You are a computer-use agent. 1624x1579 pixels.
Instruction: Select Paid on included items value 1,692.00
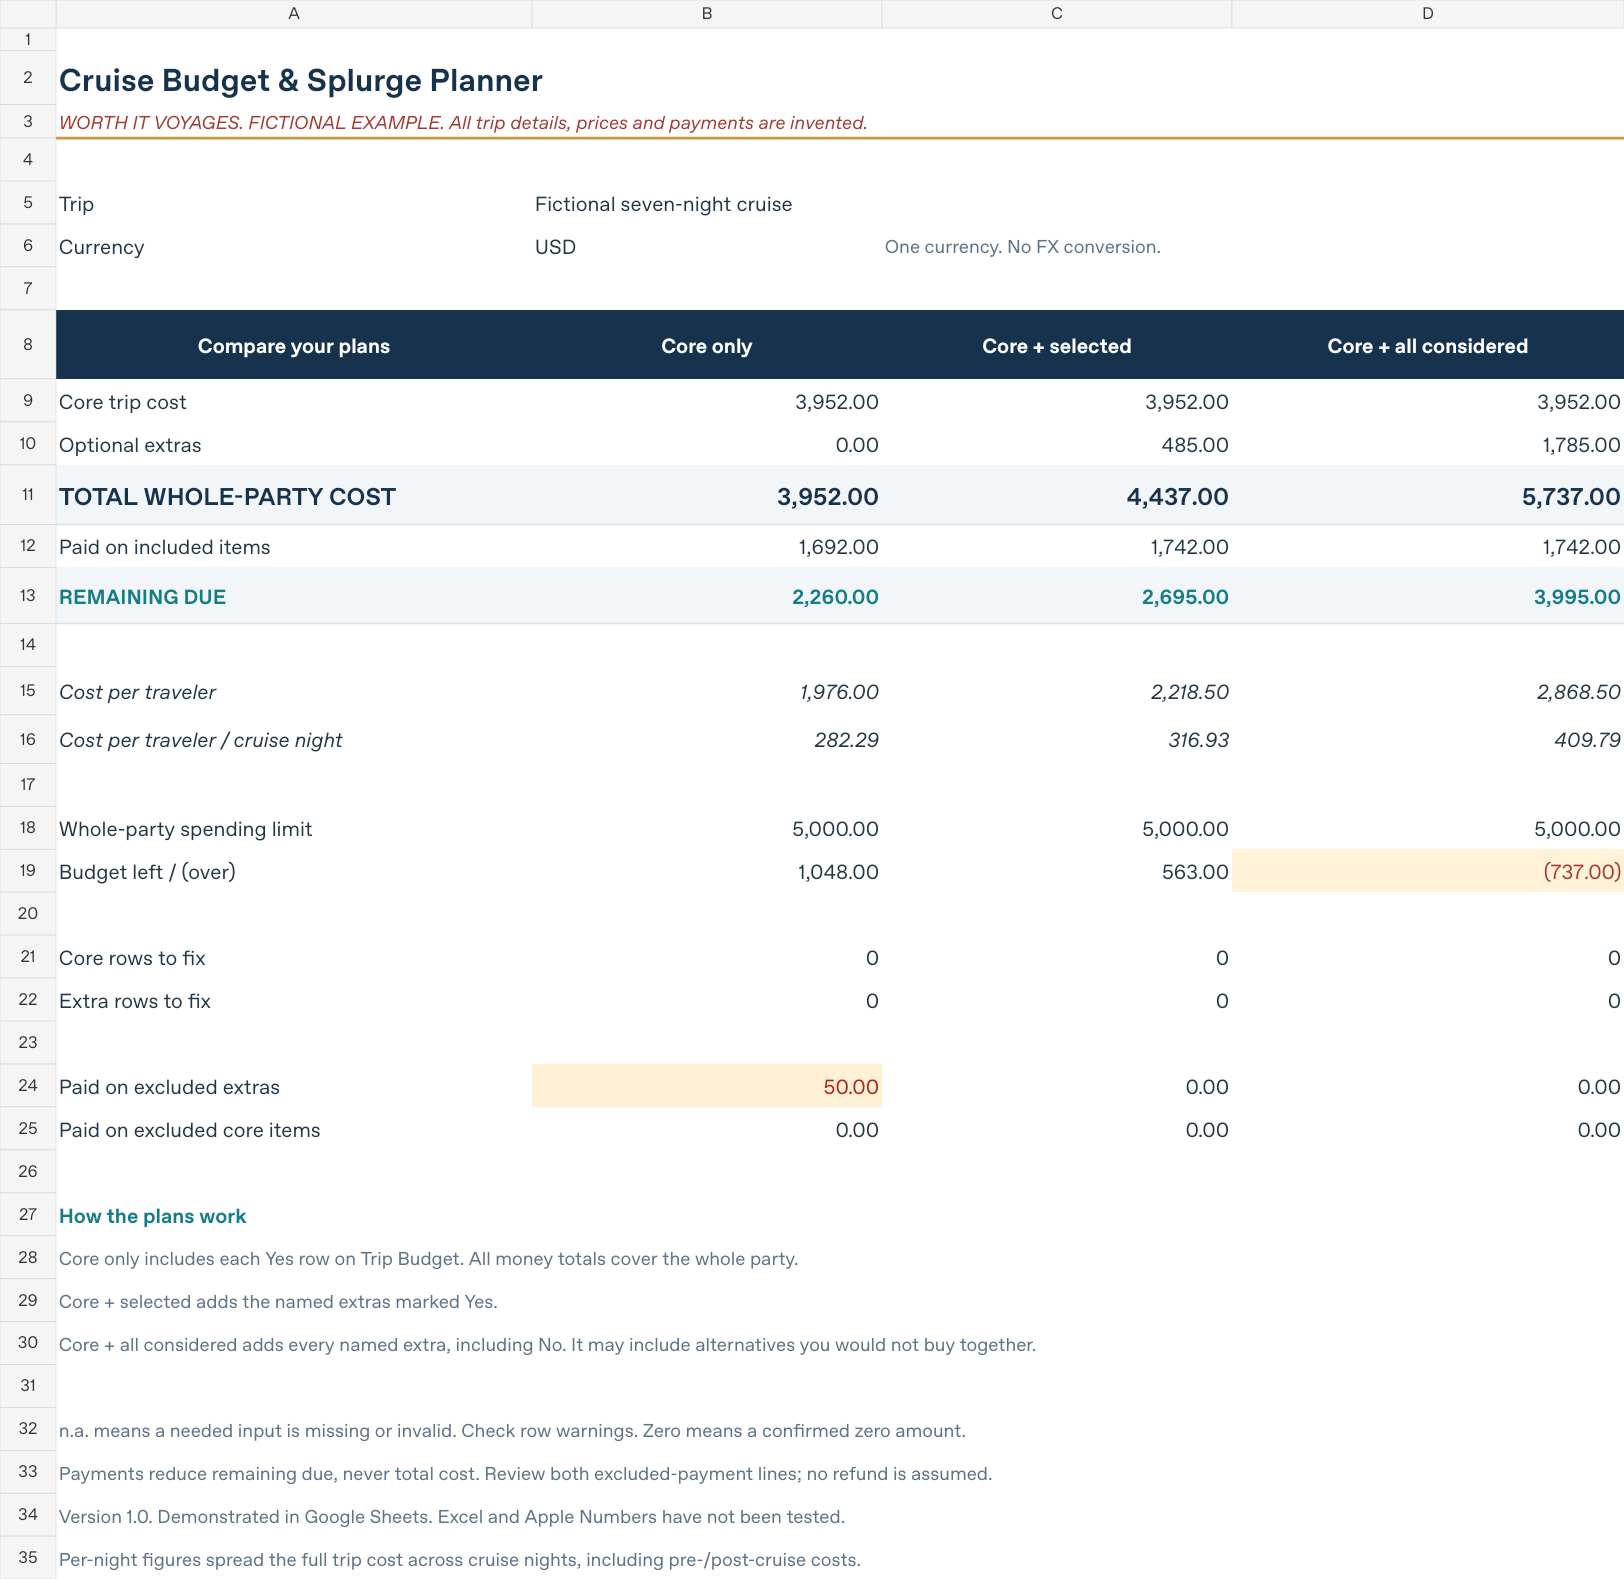707,547
